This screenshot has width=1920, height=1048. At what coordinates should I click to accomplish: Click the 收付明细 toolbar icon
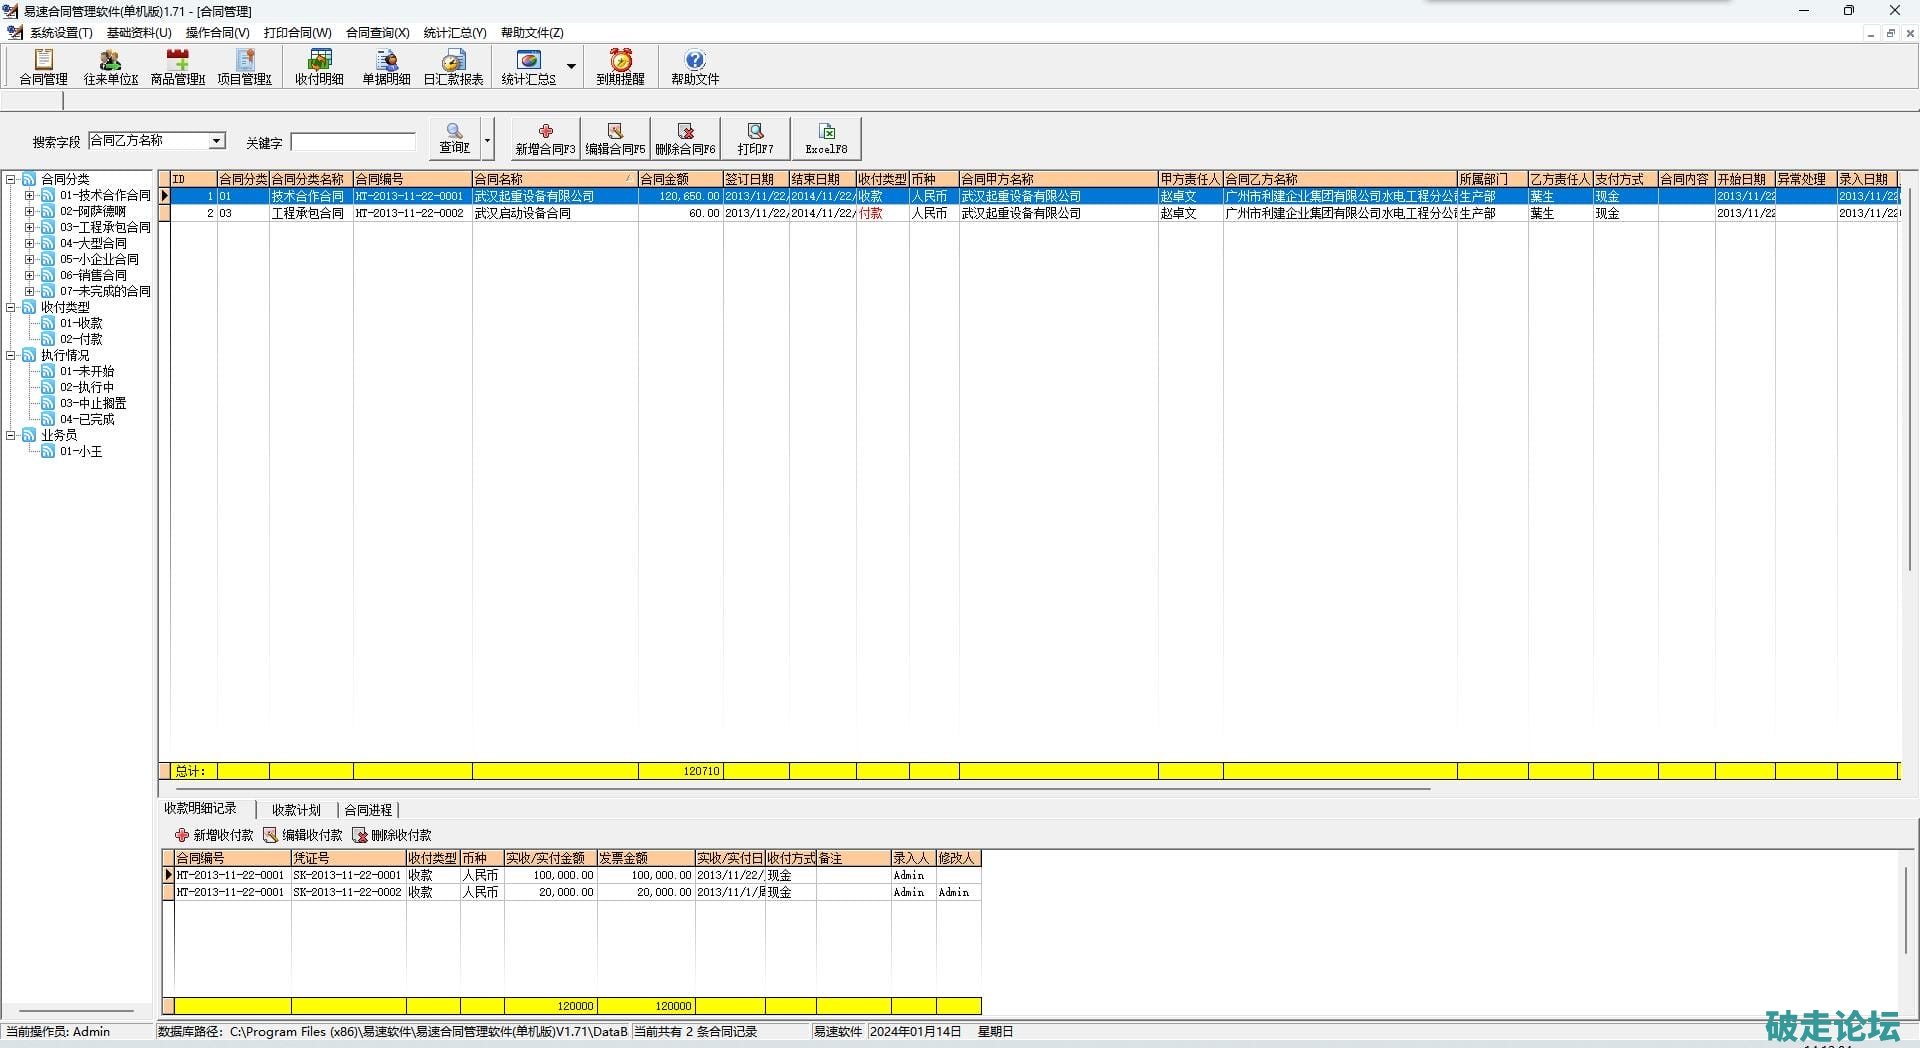click(319, 67)
